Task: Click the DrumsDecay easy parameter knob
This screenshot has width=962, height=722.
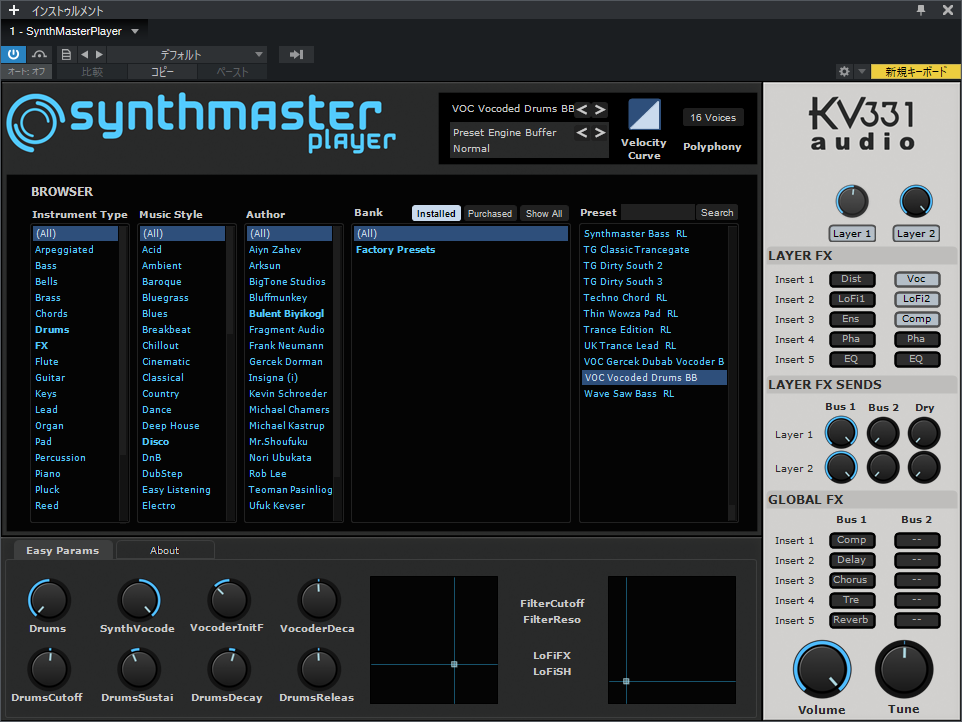Action: [x=228, y=670]
